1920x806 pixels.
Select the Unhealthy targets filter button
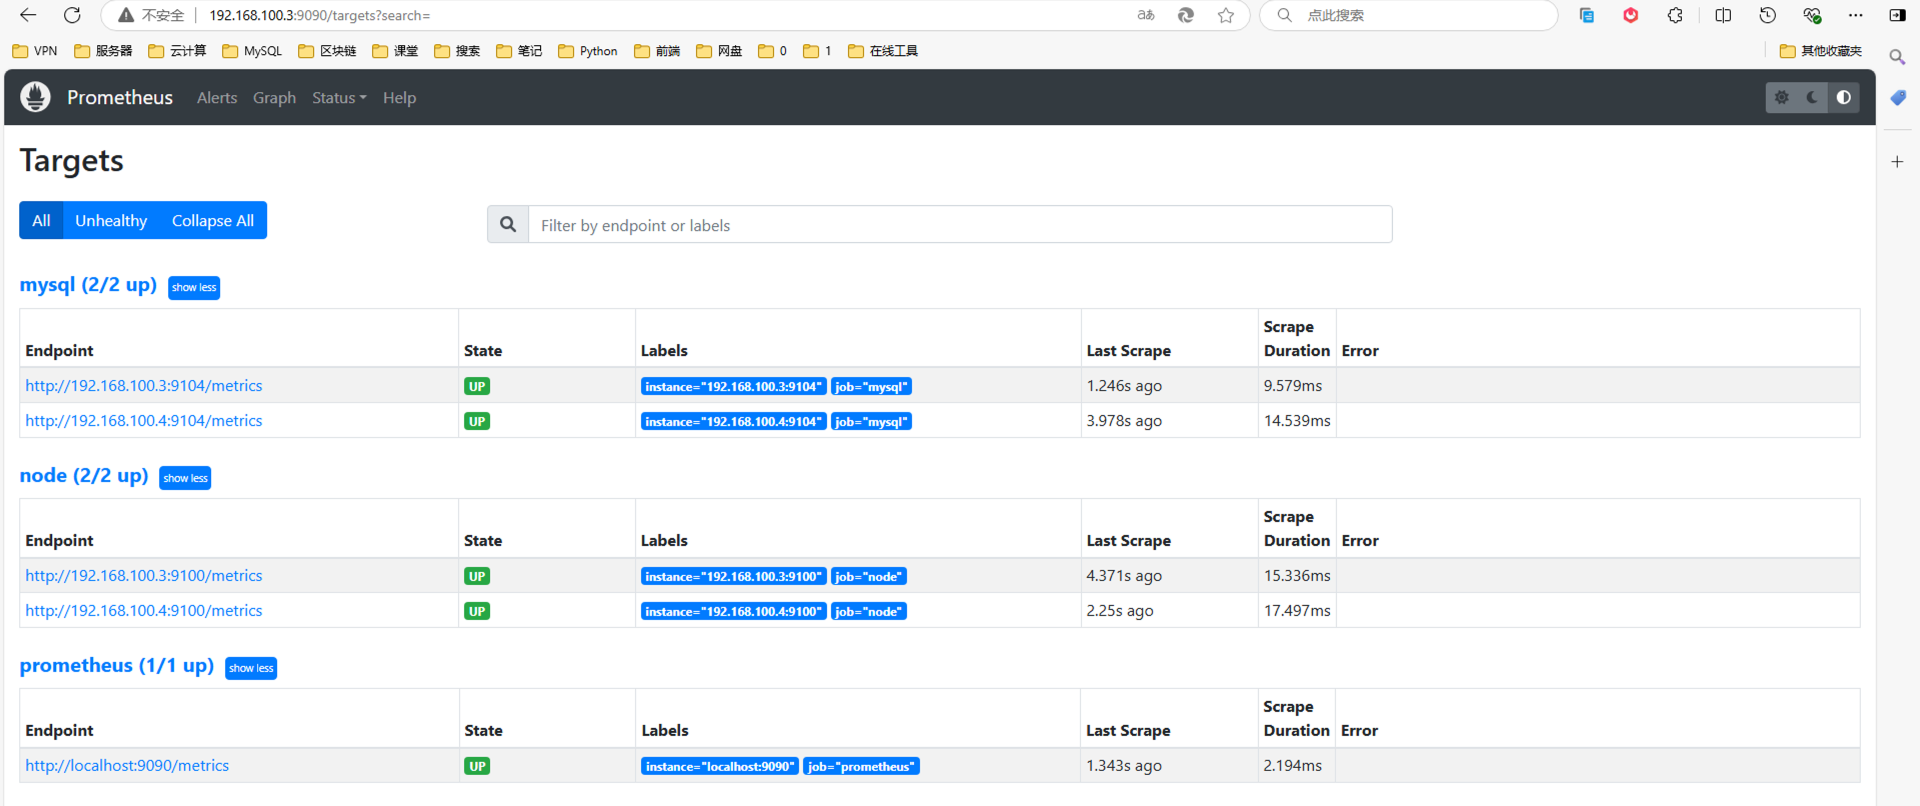[111, 220]
